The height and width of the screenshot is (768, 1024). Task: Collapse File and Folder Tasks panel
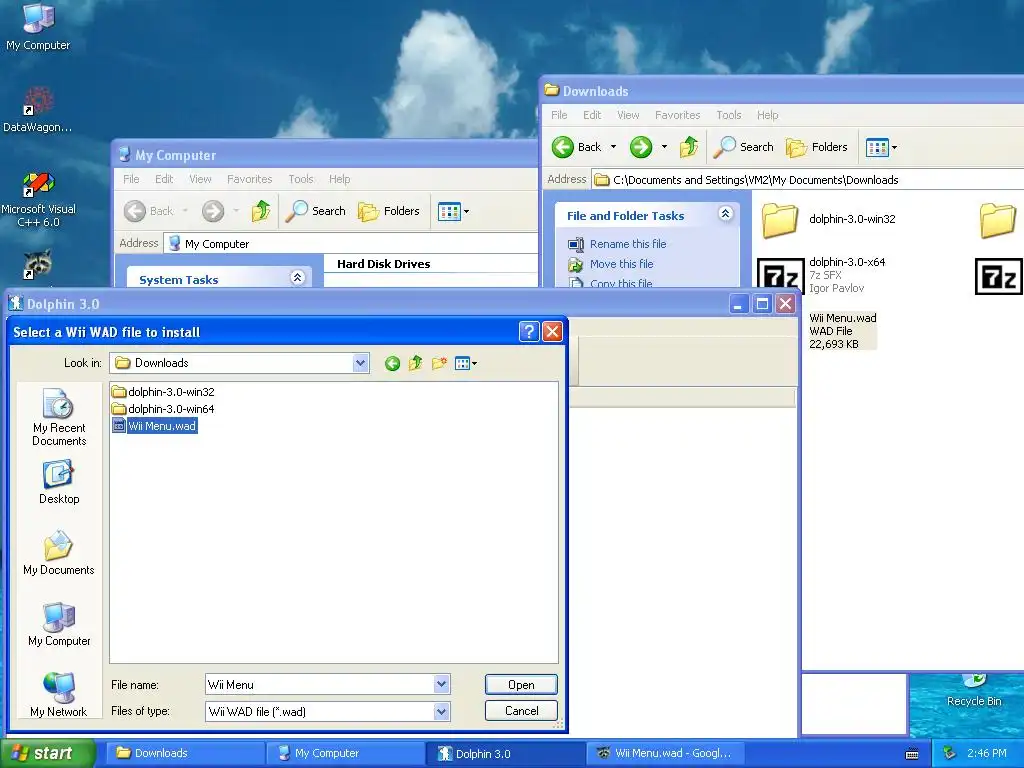point(725,214)
